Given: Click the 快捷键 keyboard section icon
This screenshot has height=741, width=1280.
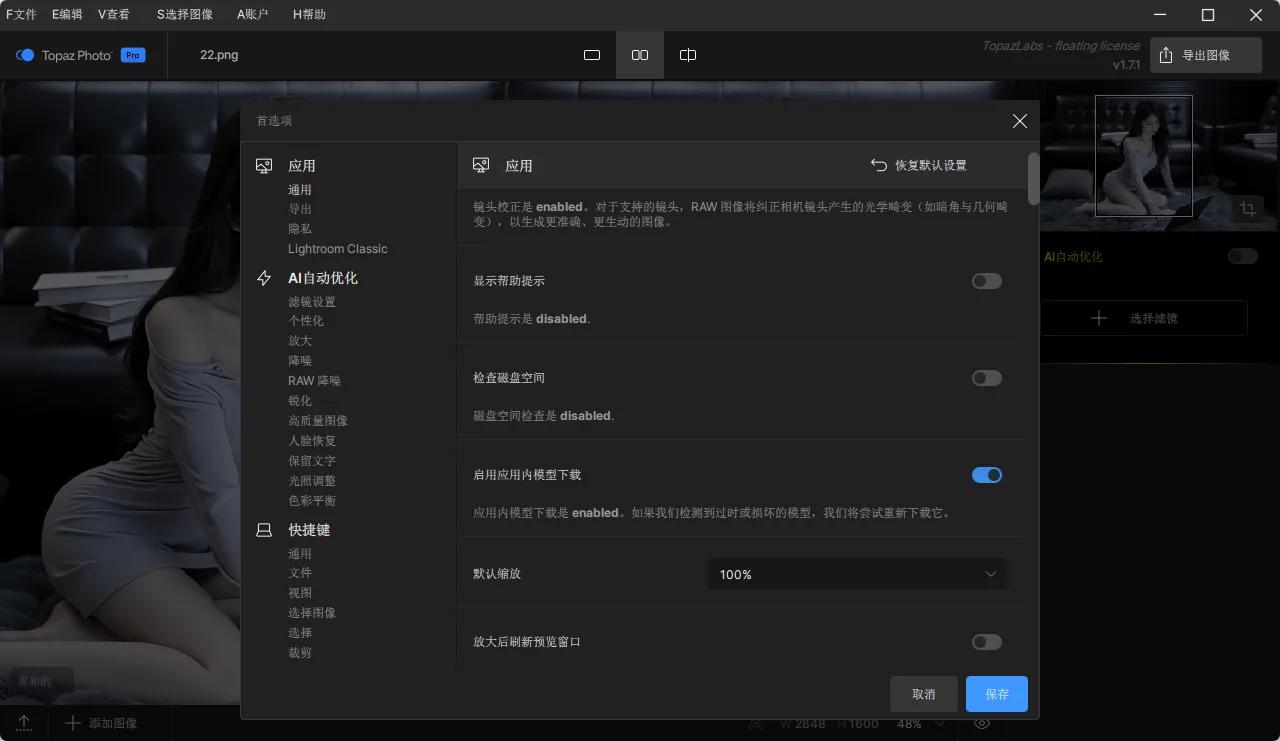Looking at the screenshot, I should point(264,530).
